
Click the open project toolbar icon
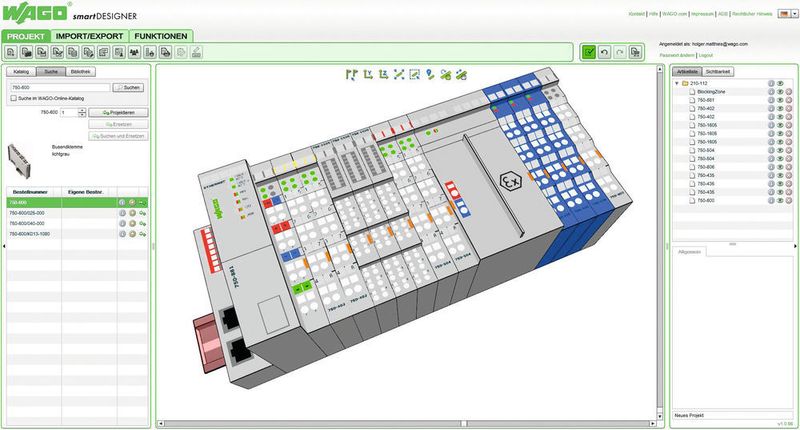(27, 52)
